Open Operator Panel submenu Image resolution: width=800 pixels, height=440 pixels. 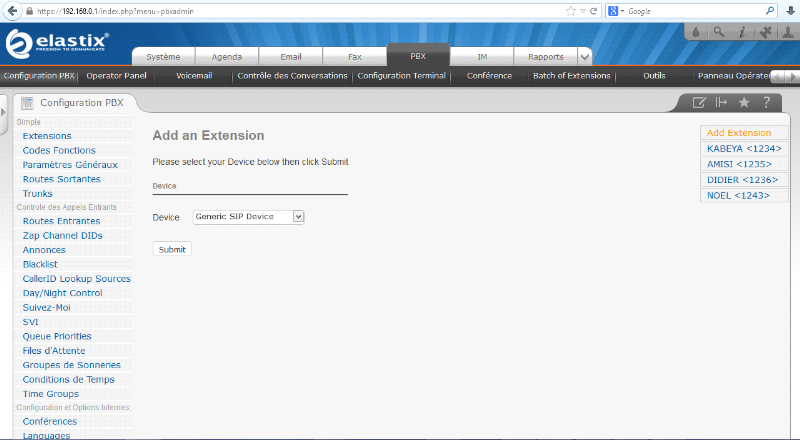coord(116,76)
